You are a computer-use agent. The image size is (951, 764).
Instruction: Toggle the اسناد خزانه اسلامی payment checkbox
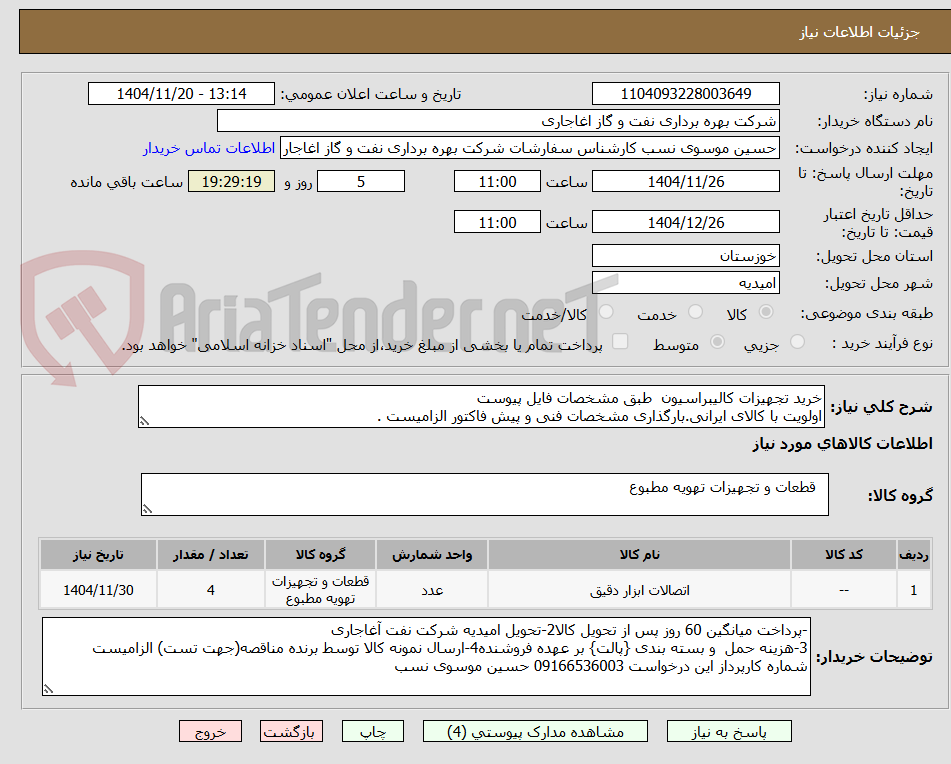point(620,341)
